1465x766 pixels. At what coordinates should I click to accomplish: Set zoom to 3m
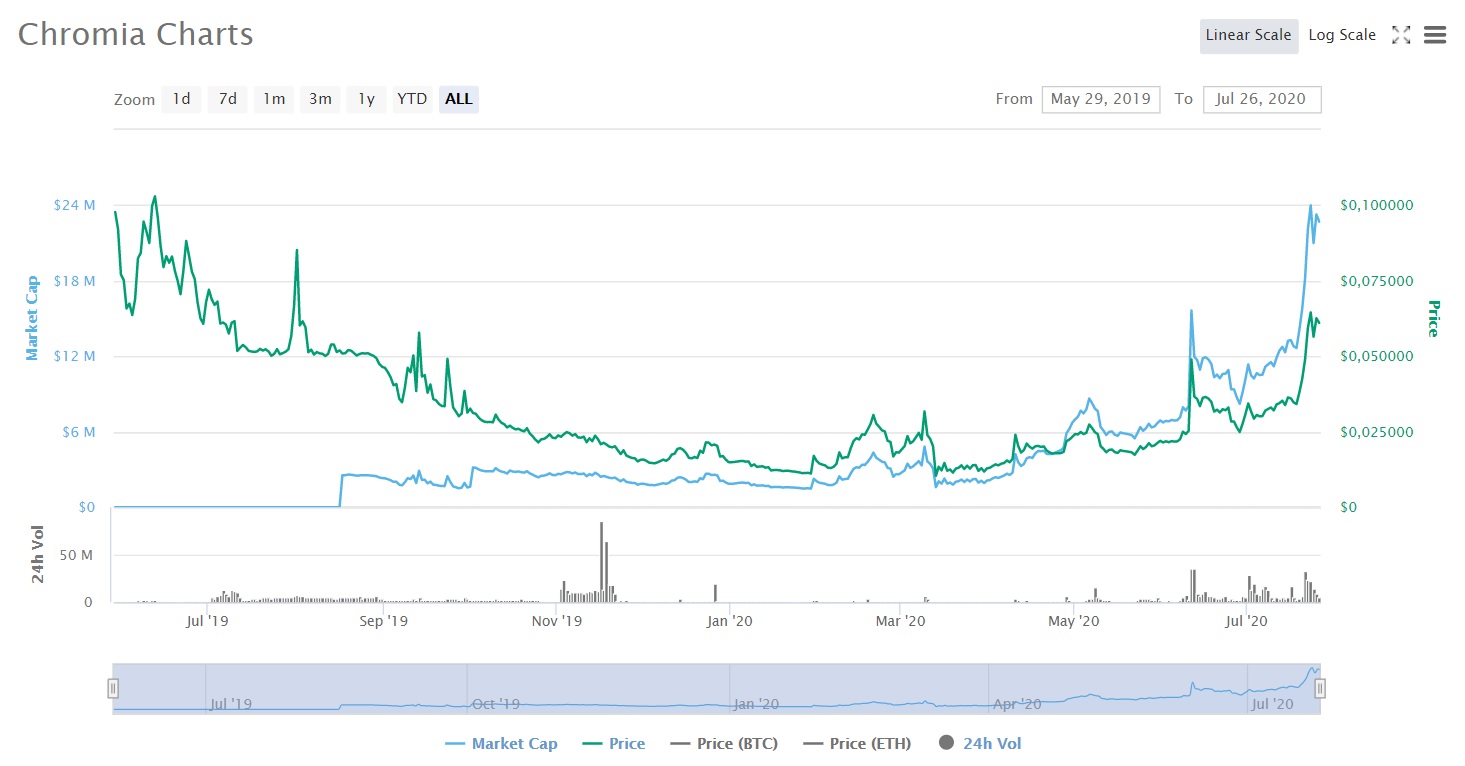(320, 99)
